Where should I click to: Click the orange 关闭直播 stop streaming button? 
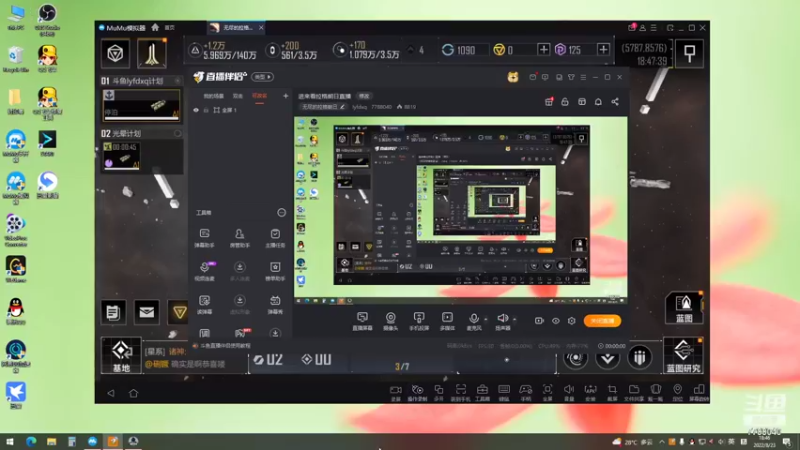602,321
